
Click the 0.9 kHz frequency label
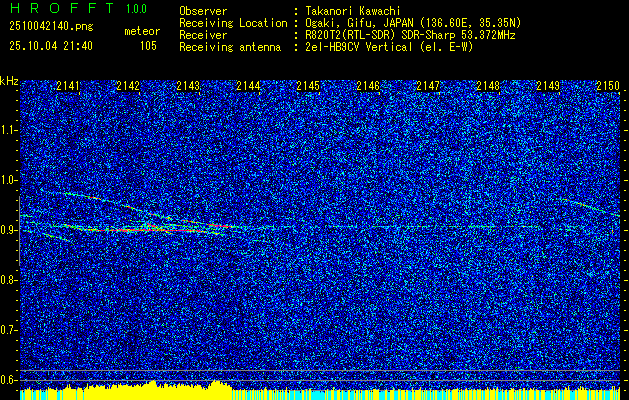[x=9, y=230]
